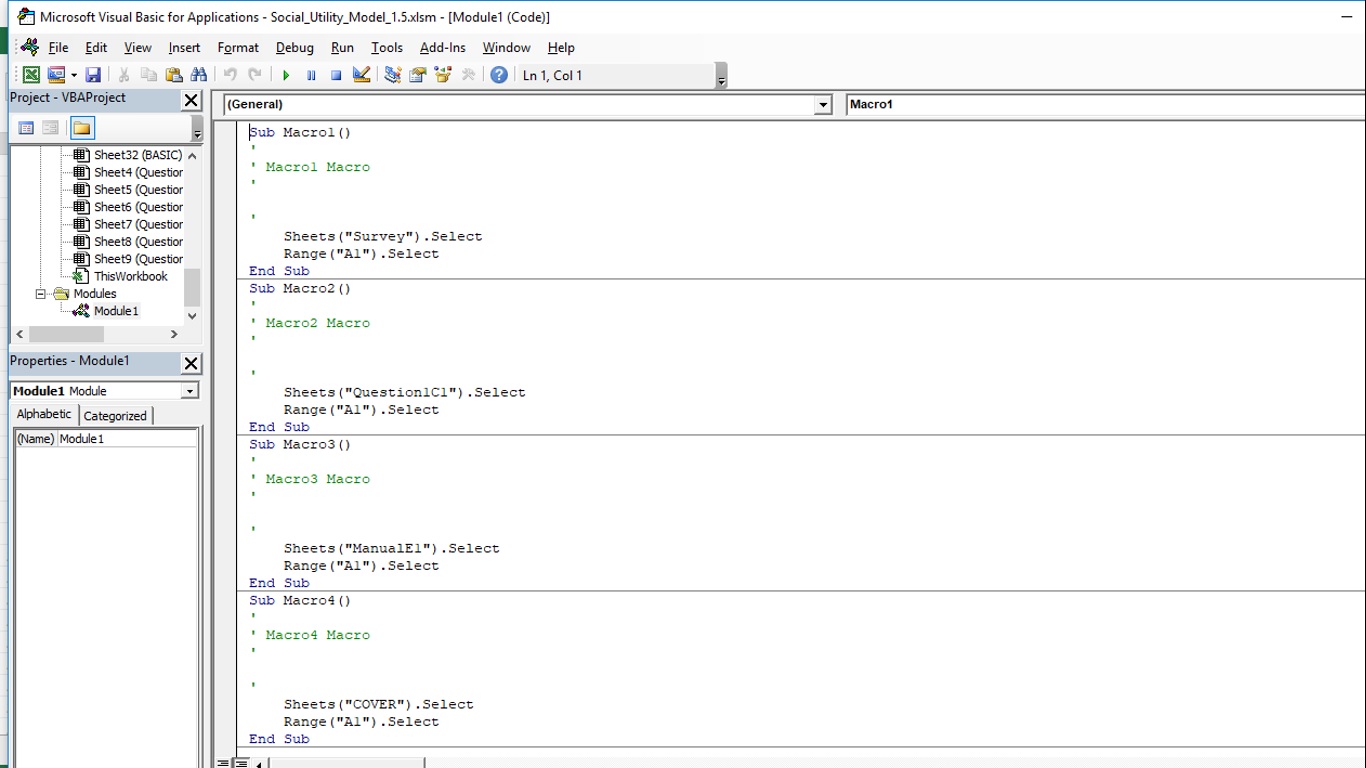Click project tree scroll up arrow
This screenshot has height=768, width=1366.
(x=192, y=155)
